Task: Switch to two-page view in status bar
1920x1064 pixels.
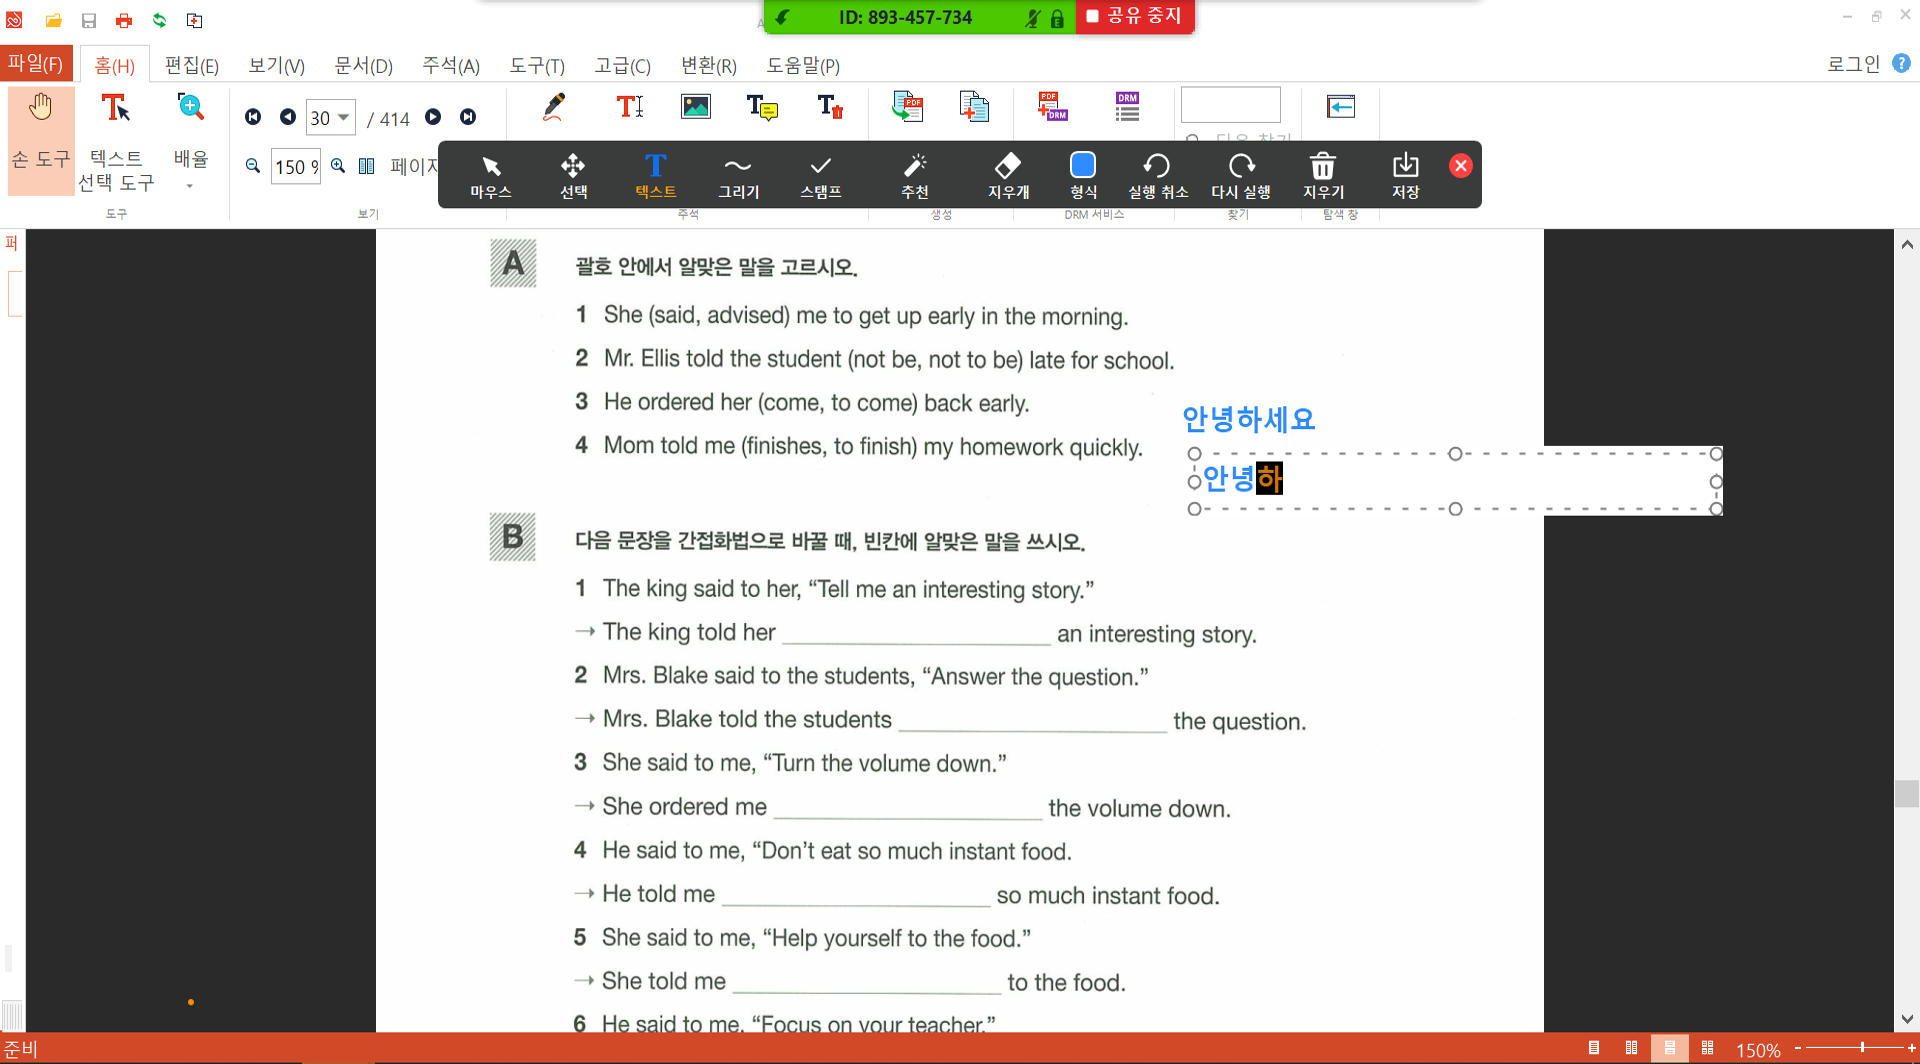Action: coord(1631,1048)
